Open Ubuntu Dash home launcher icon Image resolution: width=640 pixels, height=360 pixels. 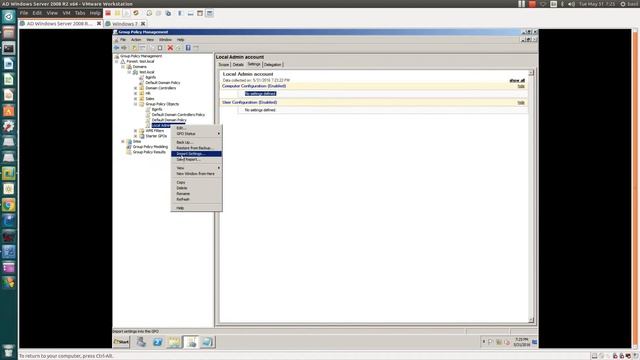[x=9, y=17]
